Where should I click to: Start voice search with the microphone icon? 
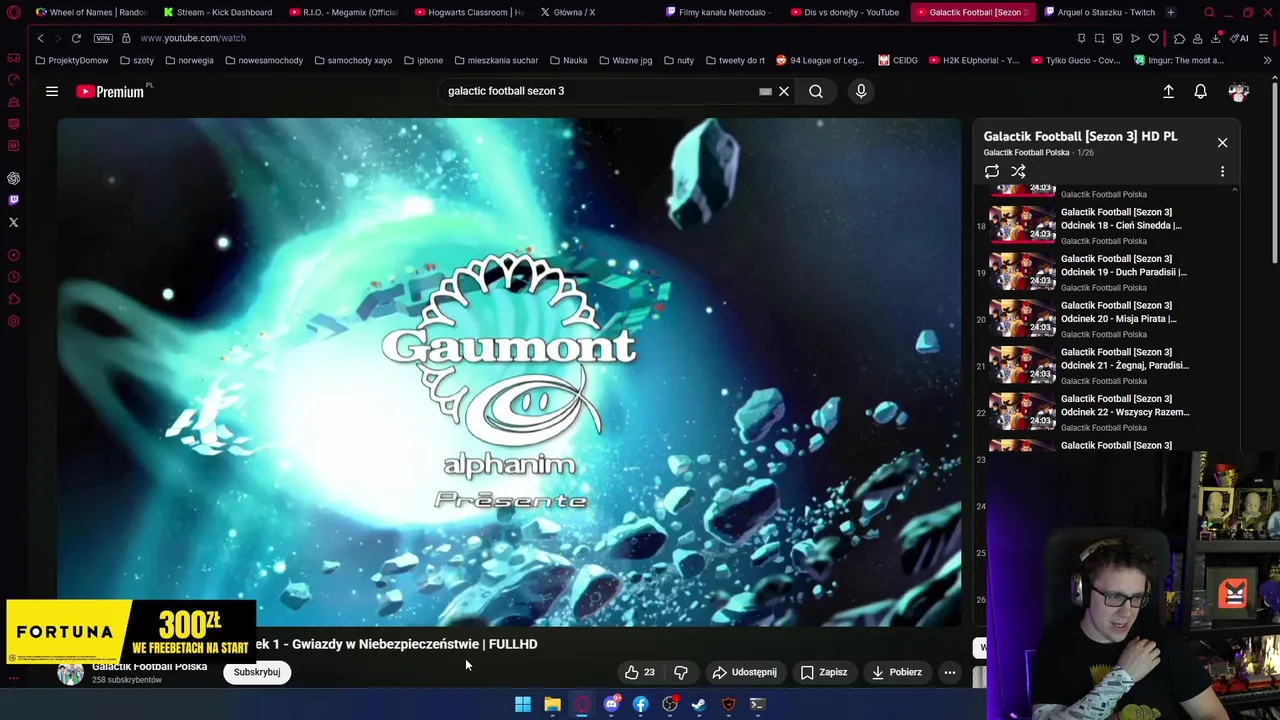click(x=861, y=91)
